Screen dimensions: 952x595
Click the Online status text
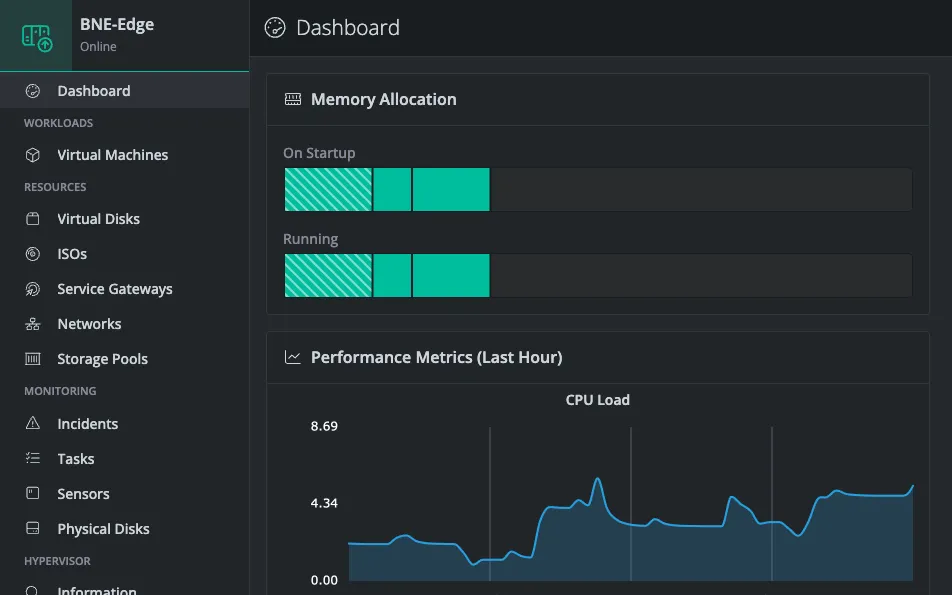(x=98, y=47)
